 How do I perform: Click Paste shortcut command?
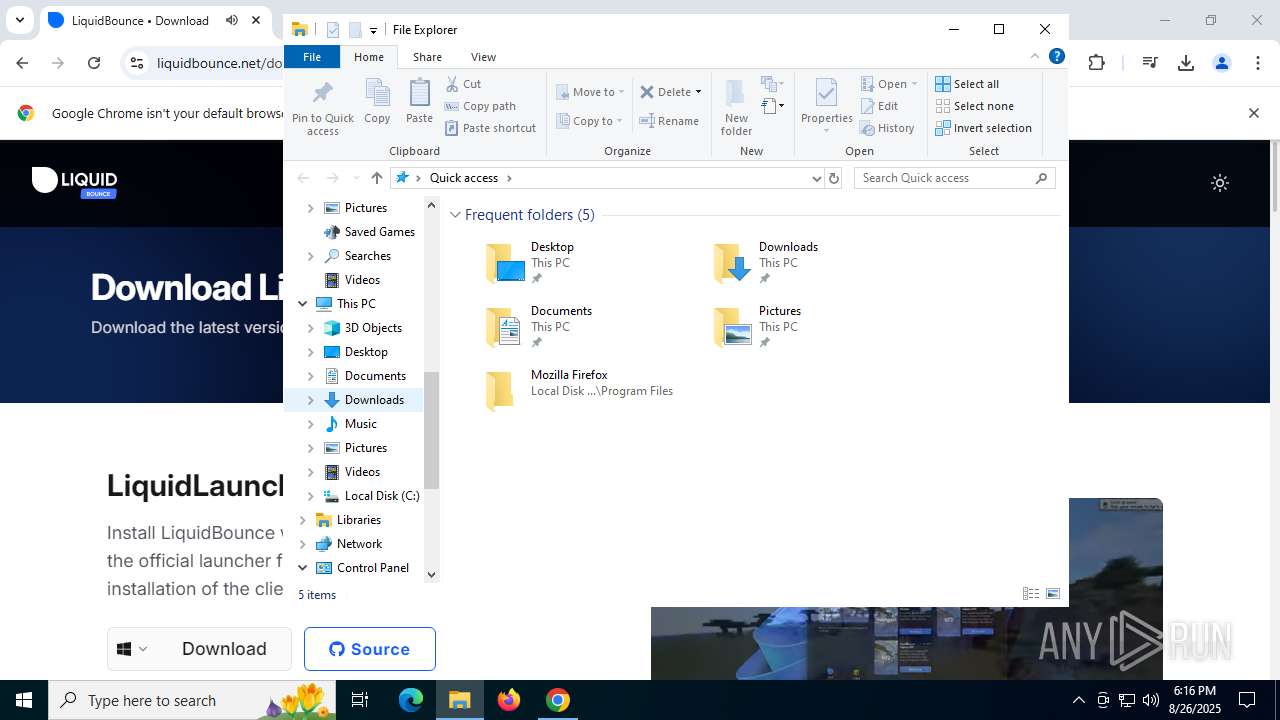[490, 128]
